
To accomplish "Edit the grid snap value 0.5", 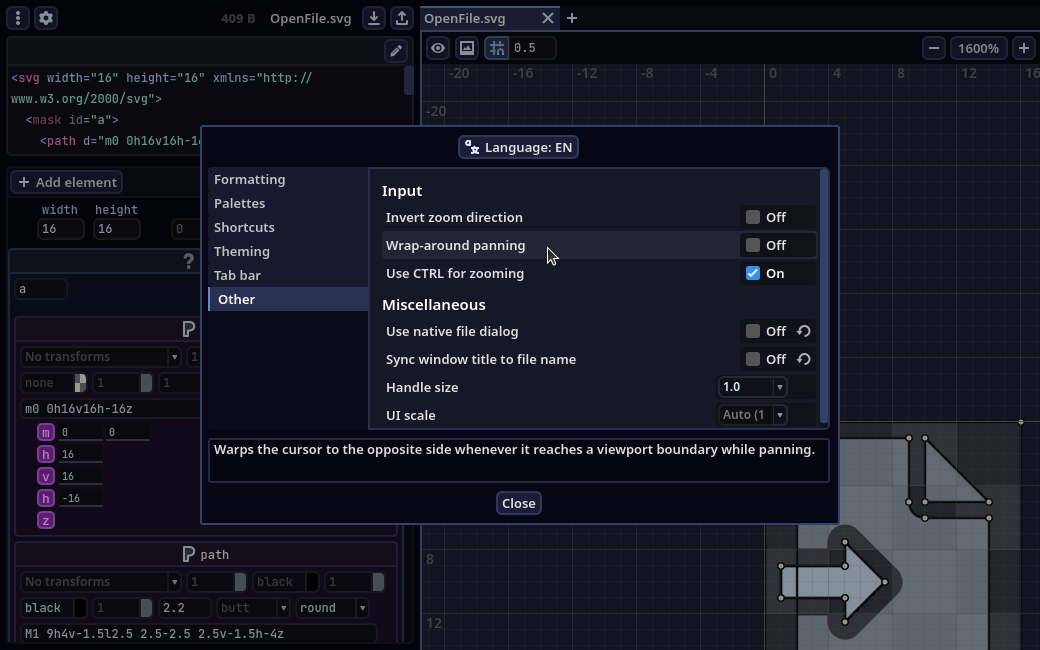I will (x=532, y=48).
